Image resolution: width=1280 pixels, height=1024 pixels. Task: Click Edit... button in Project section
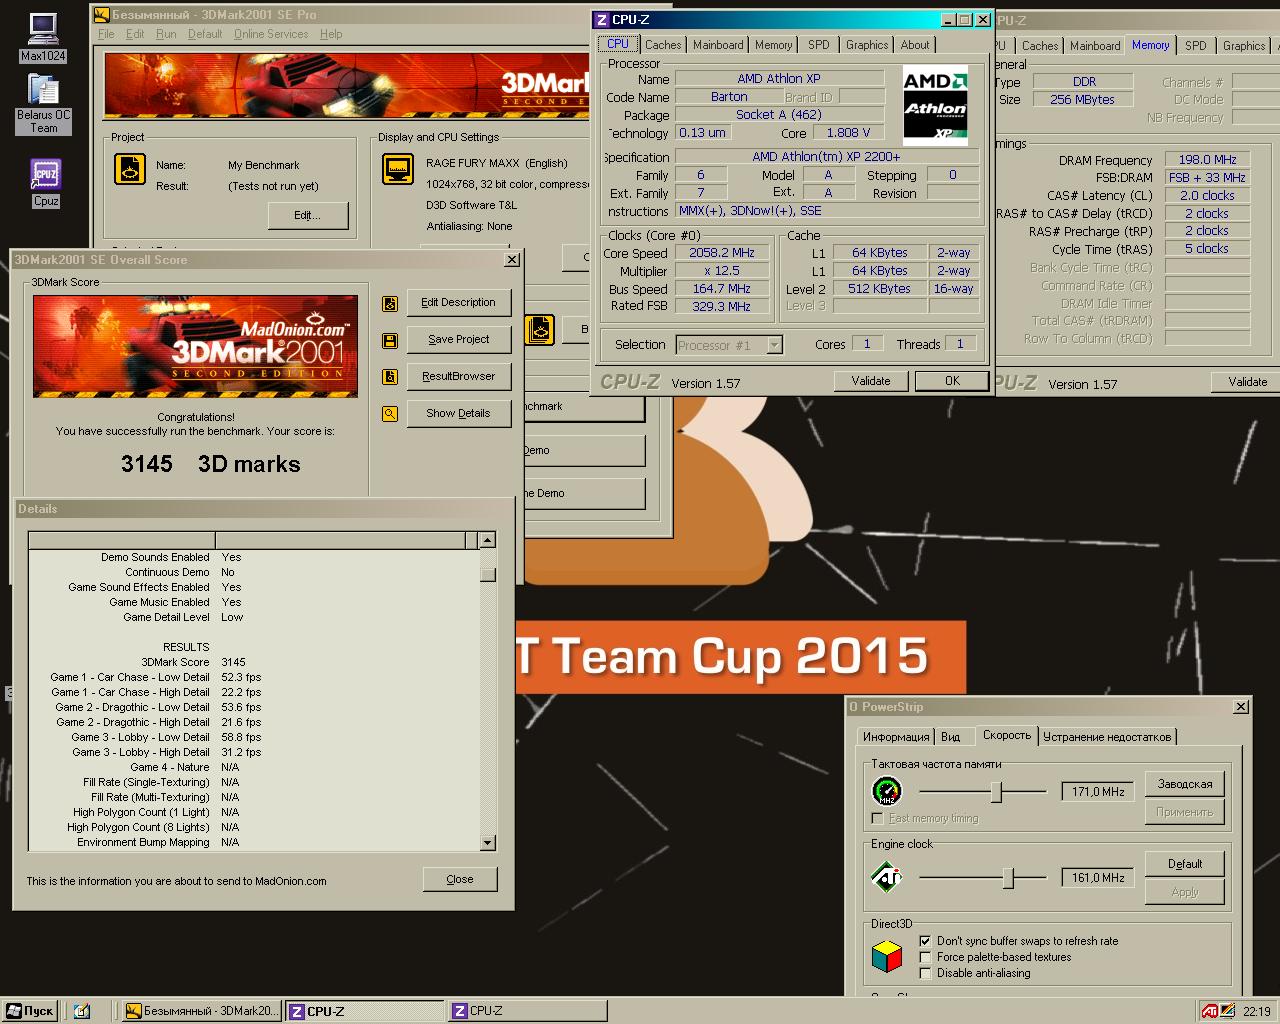click(x=308, y=216)
